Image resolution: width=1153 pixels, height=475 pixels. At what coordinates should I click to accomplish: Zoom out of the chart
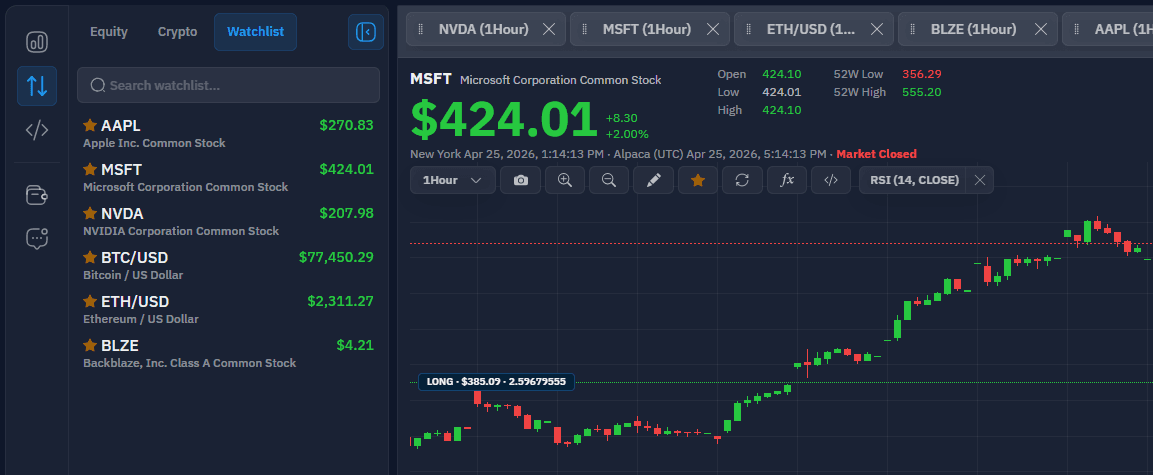[609, 180]
